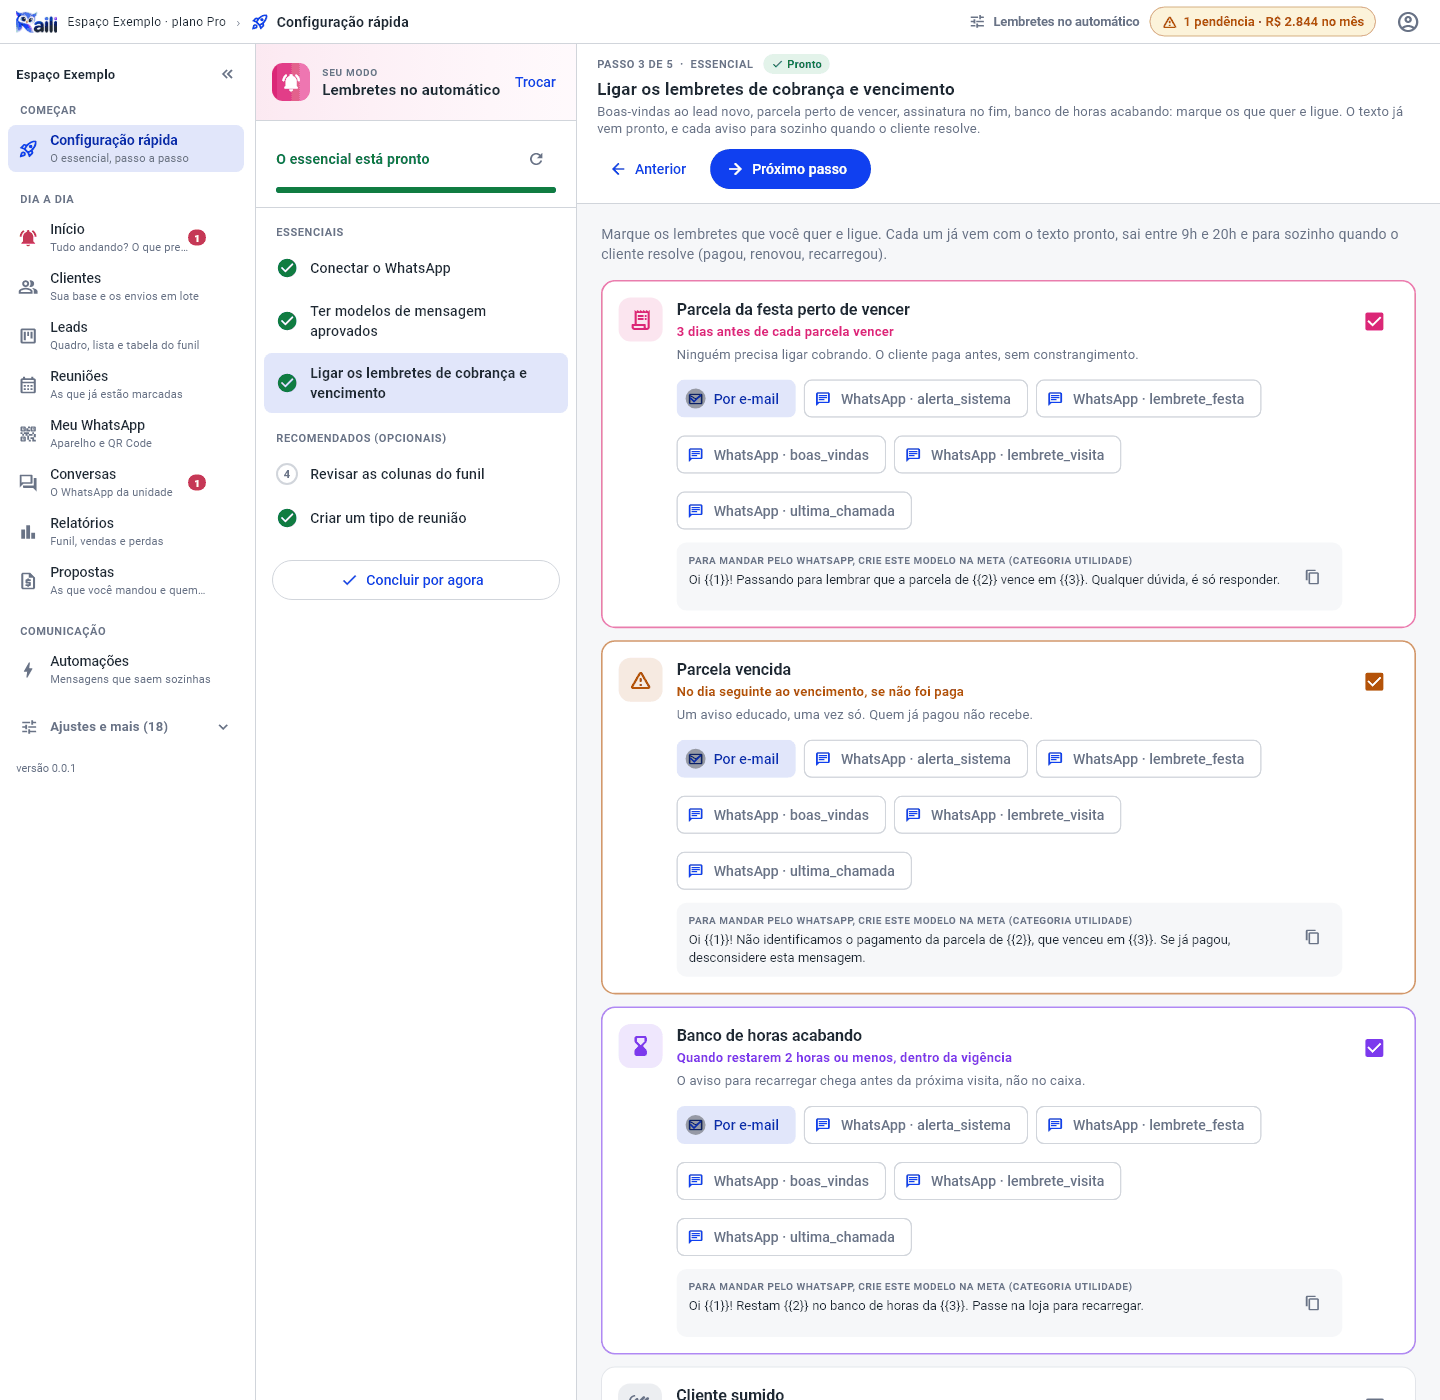Expand 'Ajustes e mais (18)' section
Image resolution: width=1440 pixels, height=1400 pixels.
tap(126, 727)
